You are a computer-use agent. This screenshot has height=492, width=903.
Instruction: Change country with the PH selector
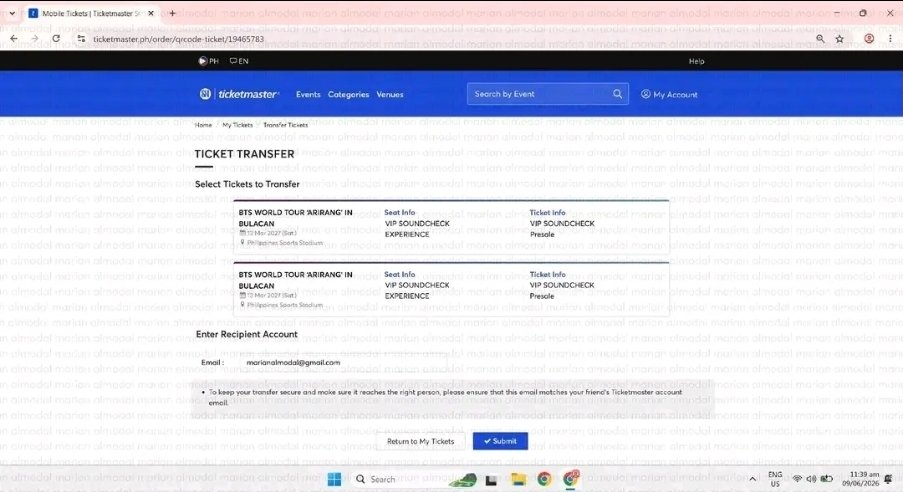(x=208, y=60)
